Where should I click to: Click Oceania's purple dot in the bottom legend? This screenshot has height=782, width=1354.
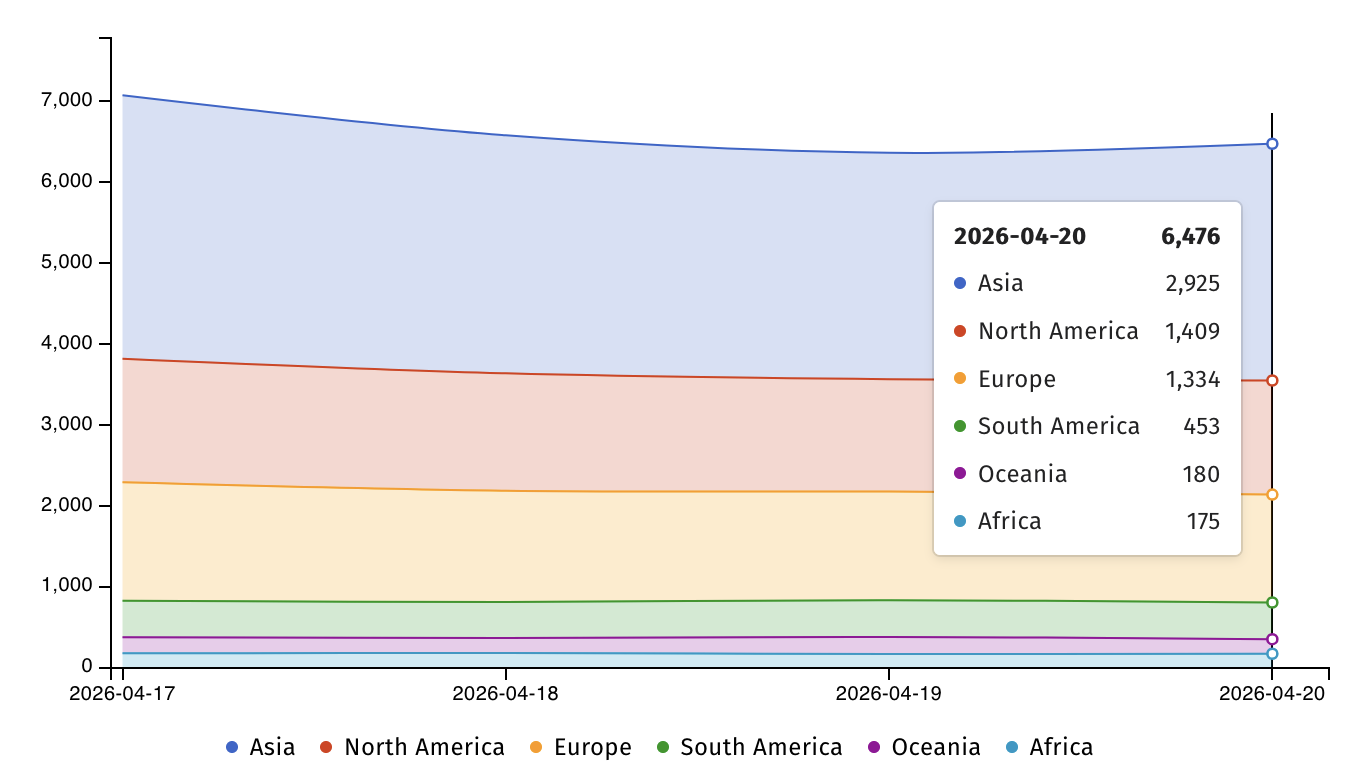(873, 747)
